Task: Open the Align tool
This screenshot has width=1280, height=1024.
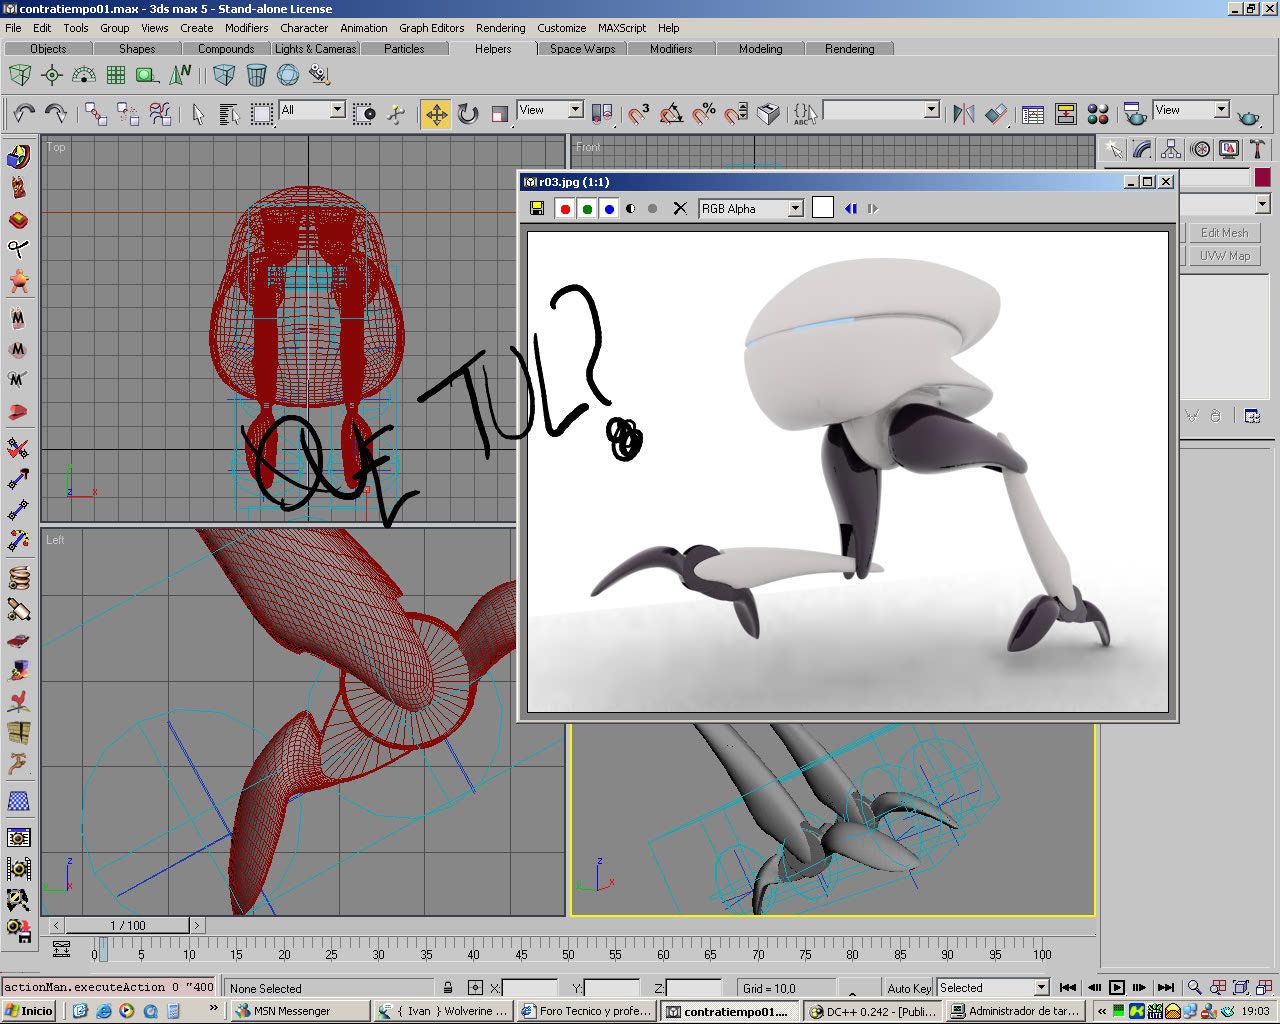Action: [x=996, y=114]
